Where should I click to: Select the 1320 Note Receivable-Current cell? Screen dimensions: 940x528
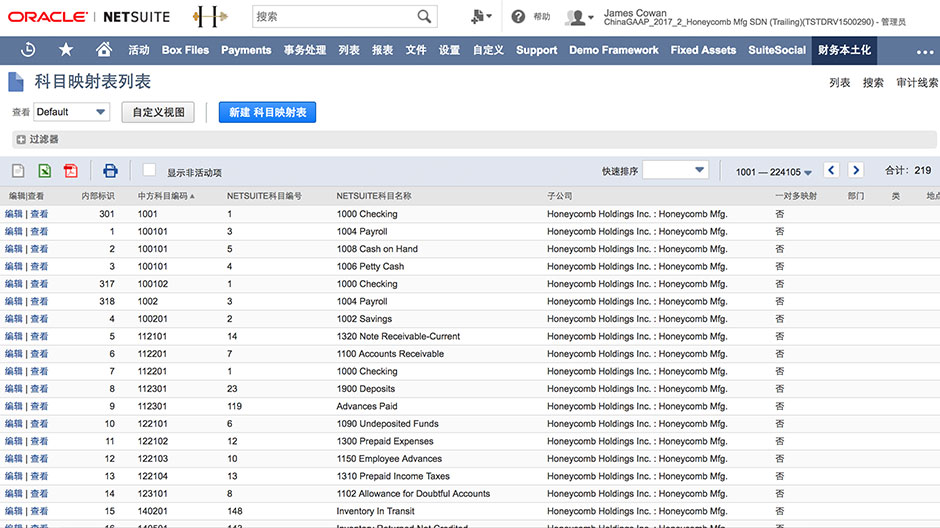point(398,336)
